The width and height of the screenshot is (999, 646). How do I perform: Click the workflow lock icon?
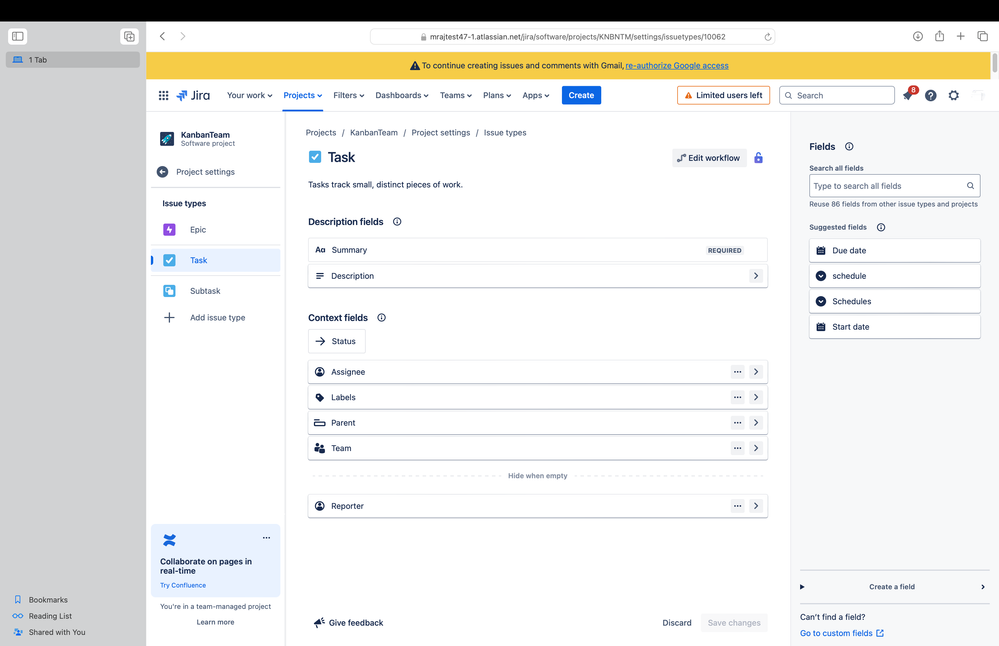[x=758, y=158]
